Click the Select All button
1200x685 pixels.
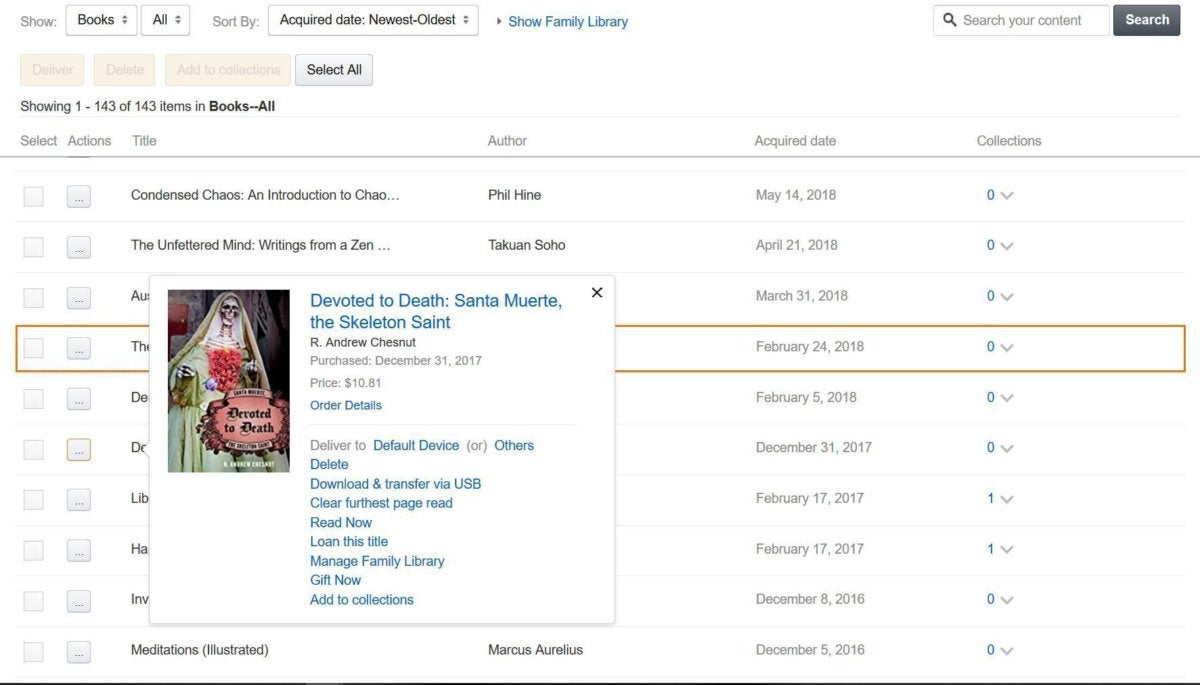coord(334,70)
